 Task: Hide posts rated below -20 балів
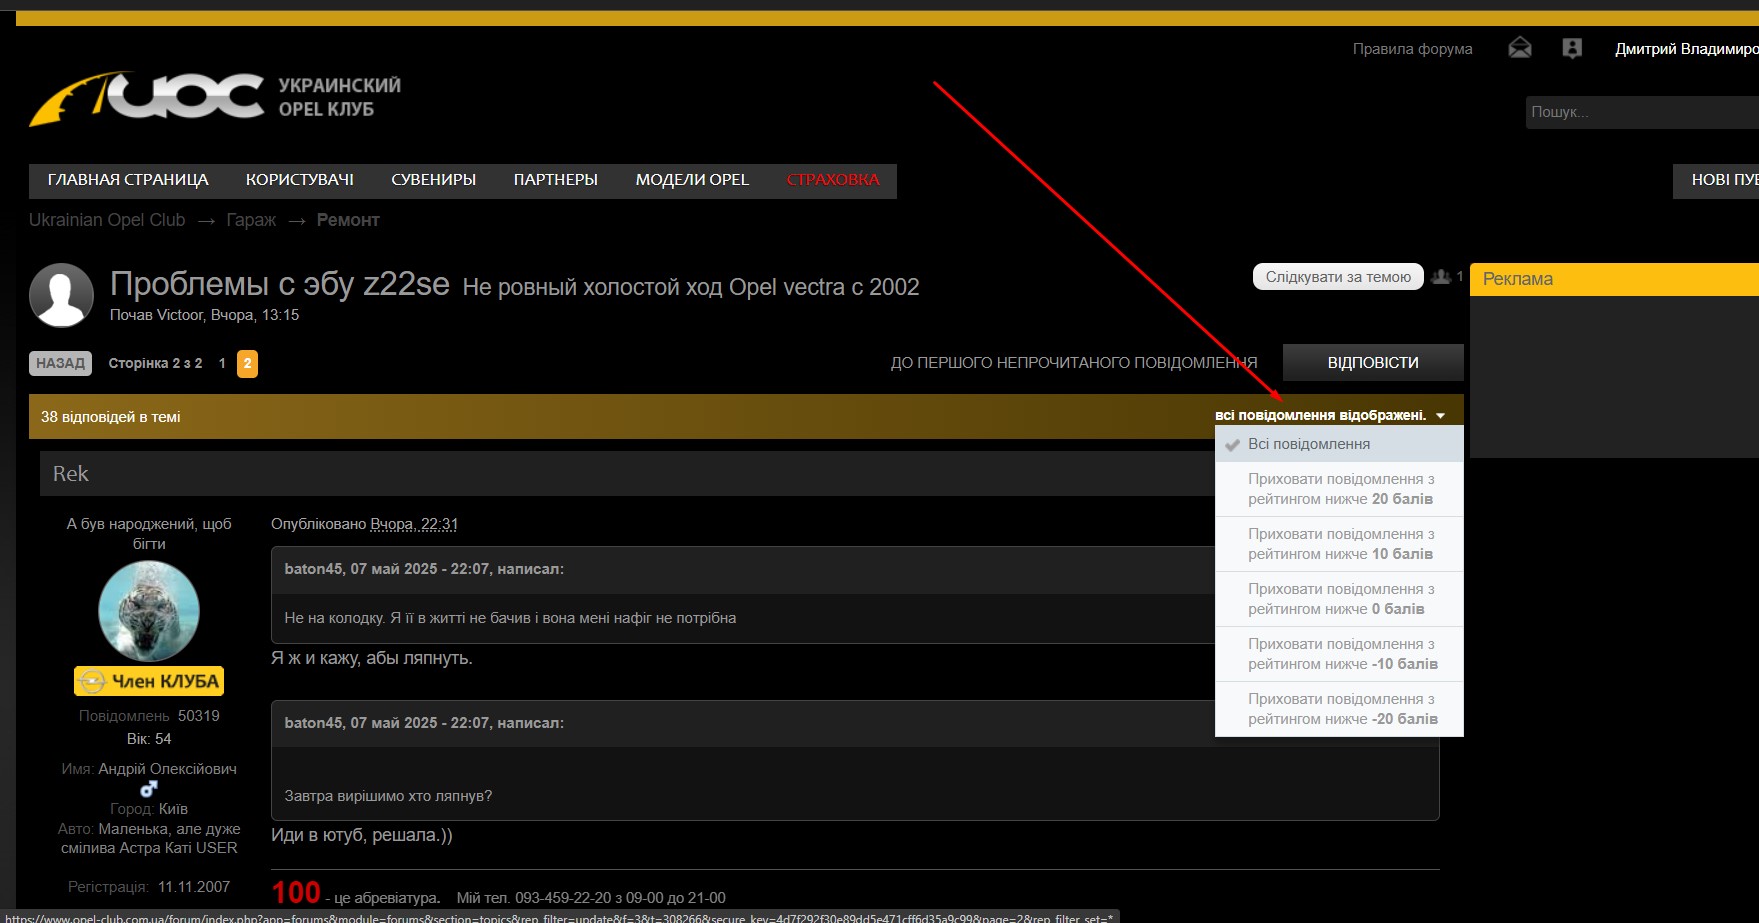pos(1339,709)
